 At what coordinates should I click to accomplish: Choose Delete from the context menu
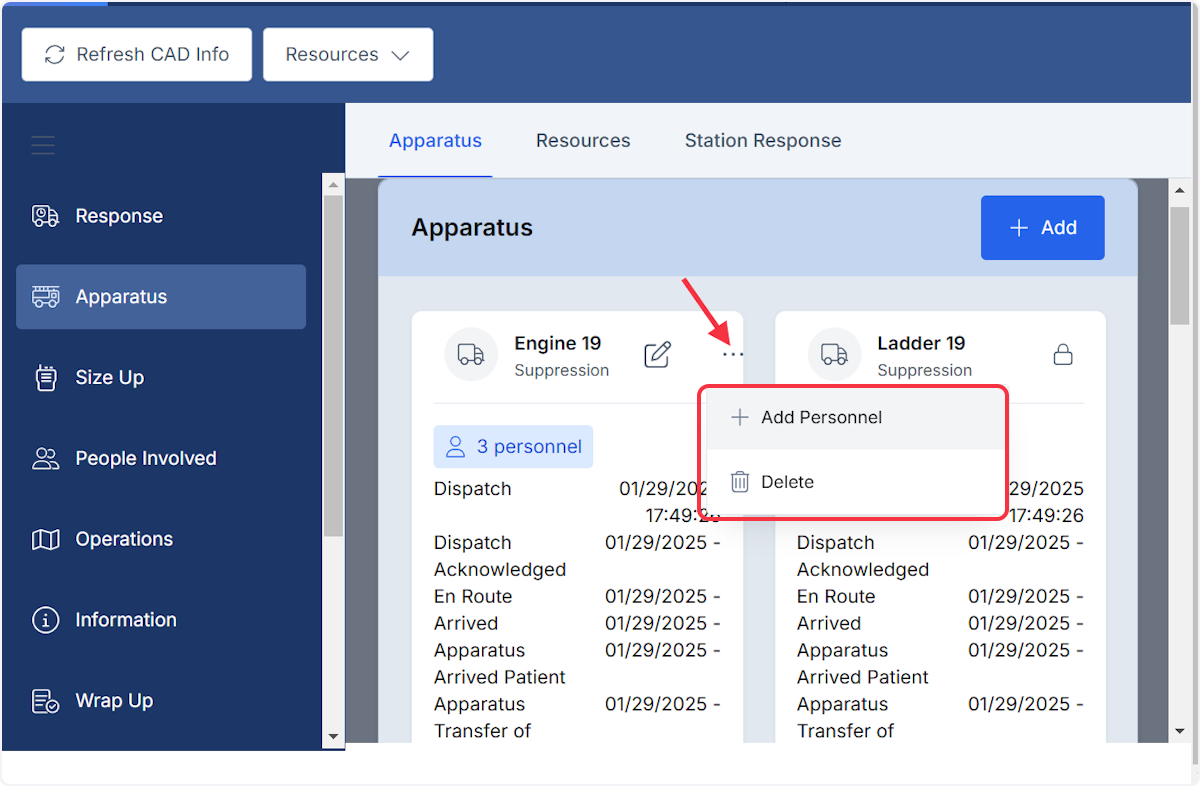point(855,482)
